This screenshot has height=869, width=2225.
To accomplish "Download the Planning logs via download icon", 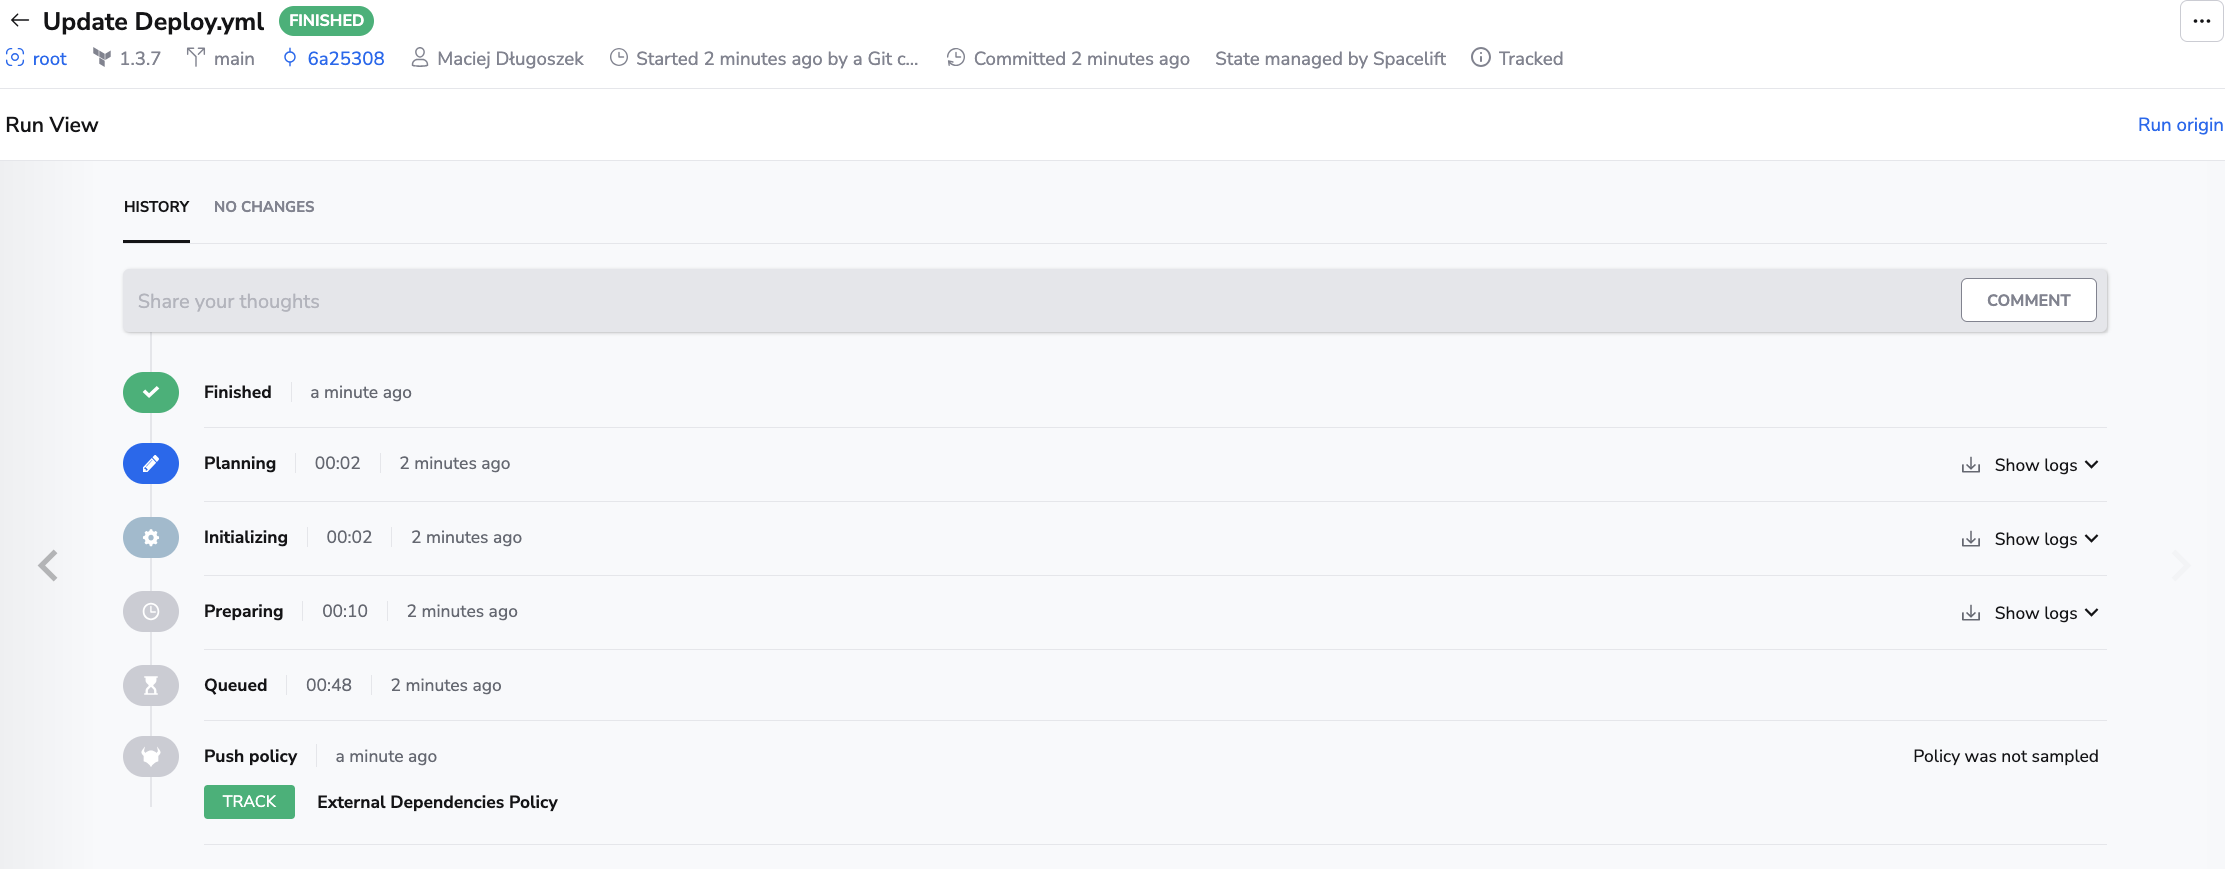I will (1970, 465).
